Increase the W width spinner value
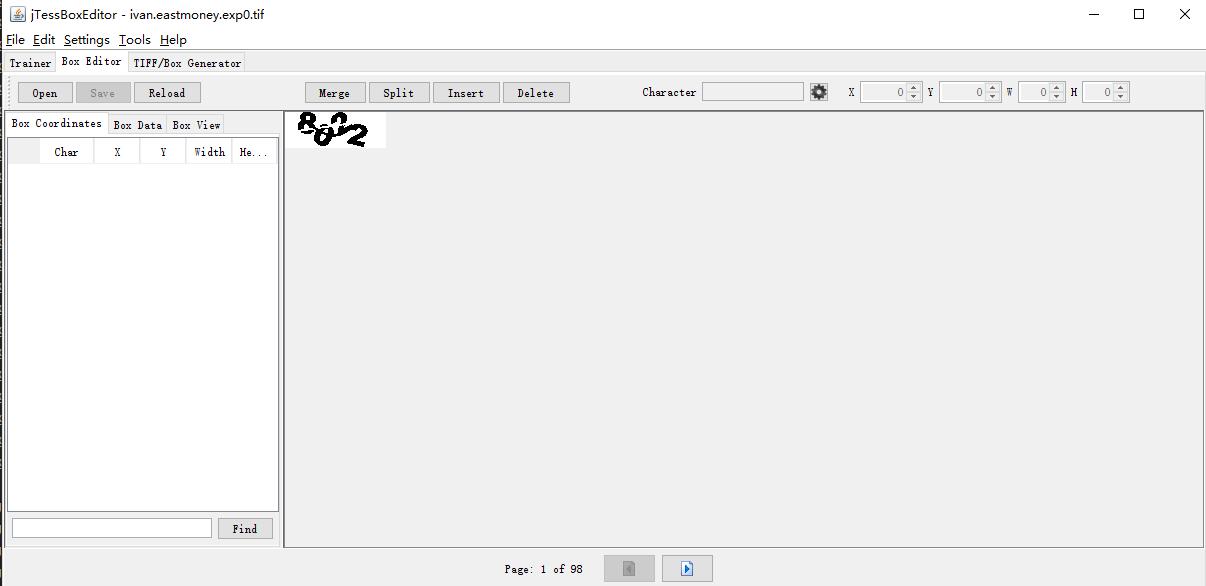Viewport: 1206px width, 586px height. click(x=1057, y=88)
